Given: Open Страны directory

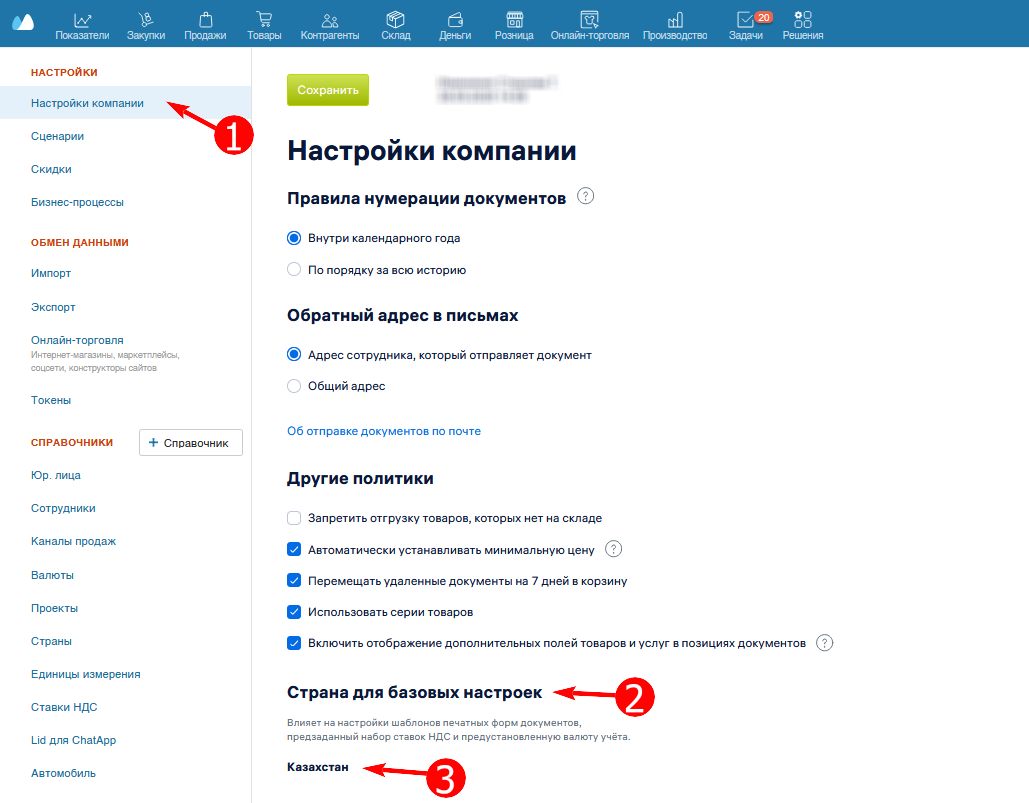Looking at the screenshot, I should 51,642.
